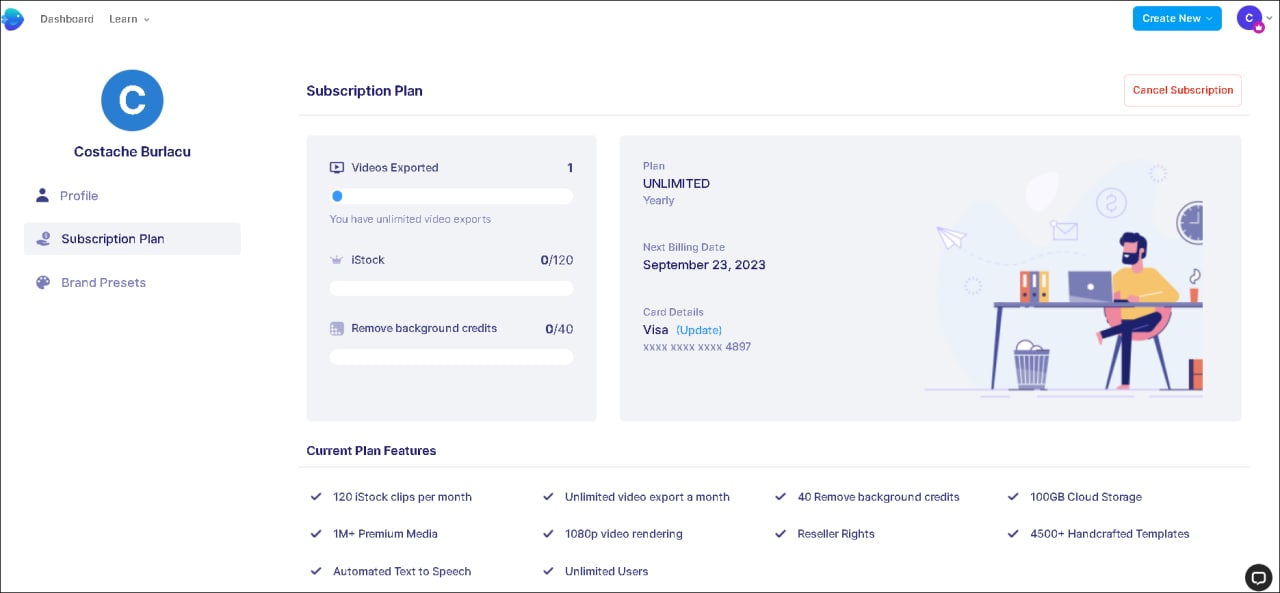This screenshot has height=593, width=1280.
Task: Open the Profile section
Action: click(x=79, y=196)
